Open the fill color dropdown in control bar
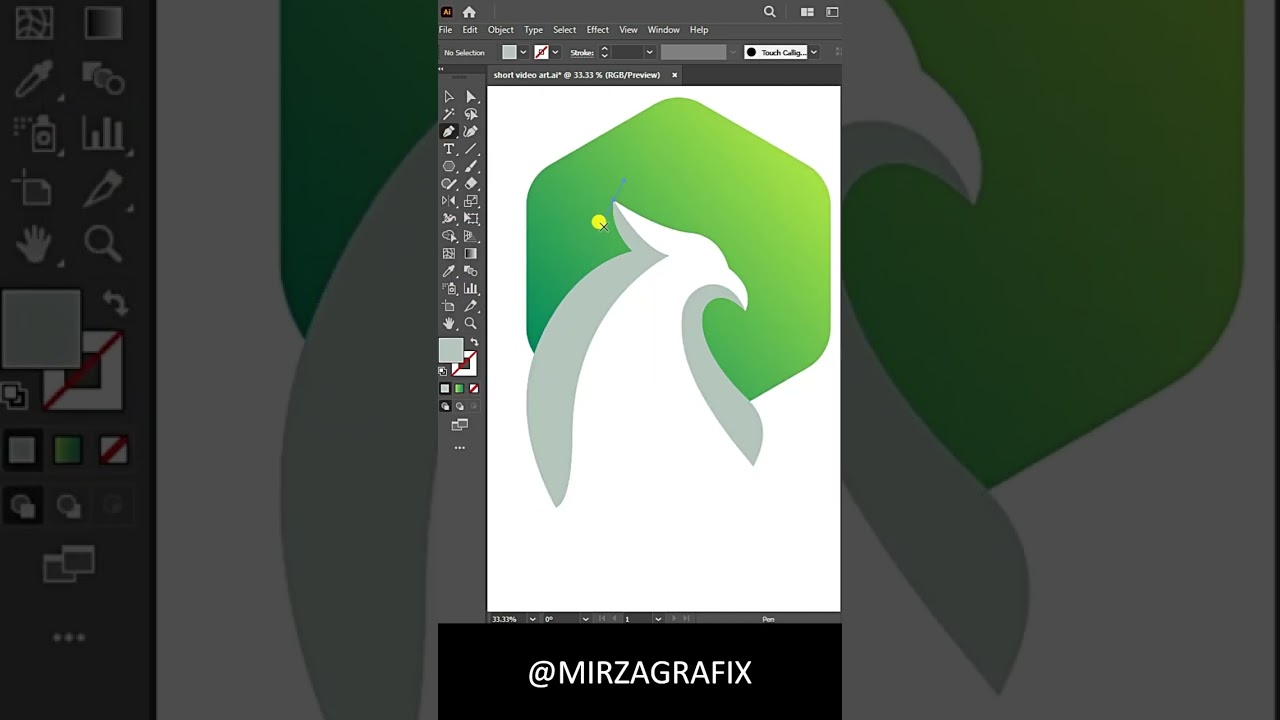The image size is (1280, 720). click(523, 52)
